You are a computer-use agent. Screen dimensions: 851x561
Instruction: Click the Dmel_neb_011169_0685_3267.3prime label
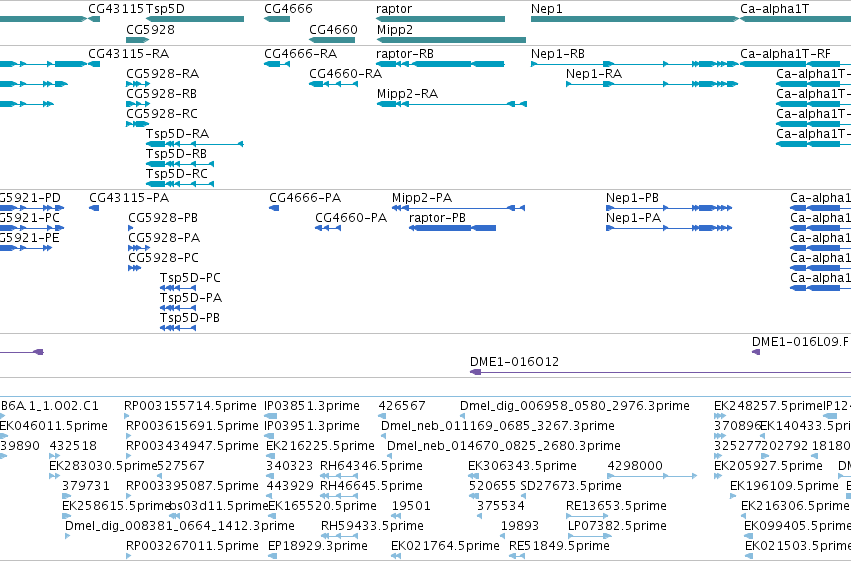coord(498,426)
